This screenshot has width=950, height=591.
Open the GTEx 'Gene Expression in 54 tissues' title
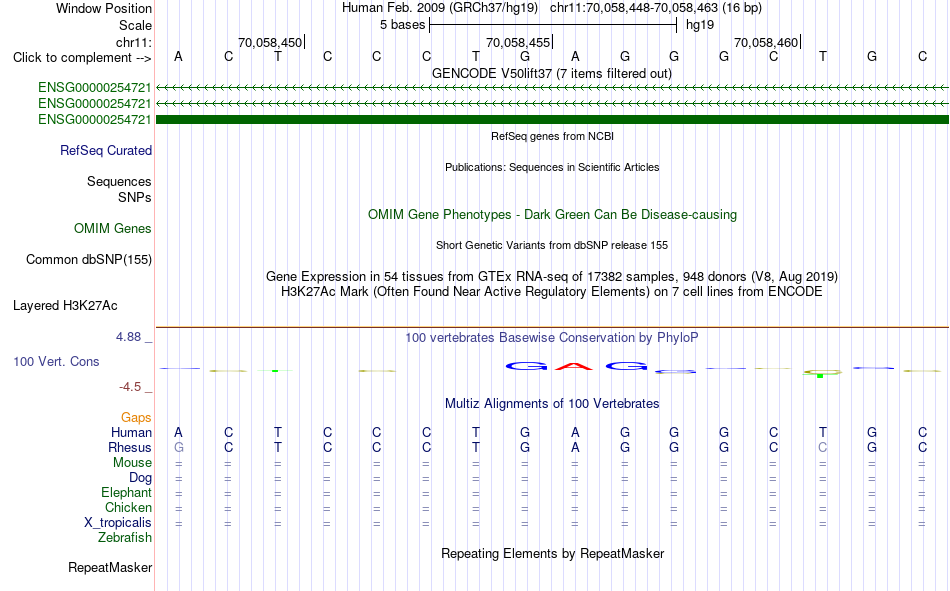pyautogui.click(x=552, y=276)
